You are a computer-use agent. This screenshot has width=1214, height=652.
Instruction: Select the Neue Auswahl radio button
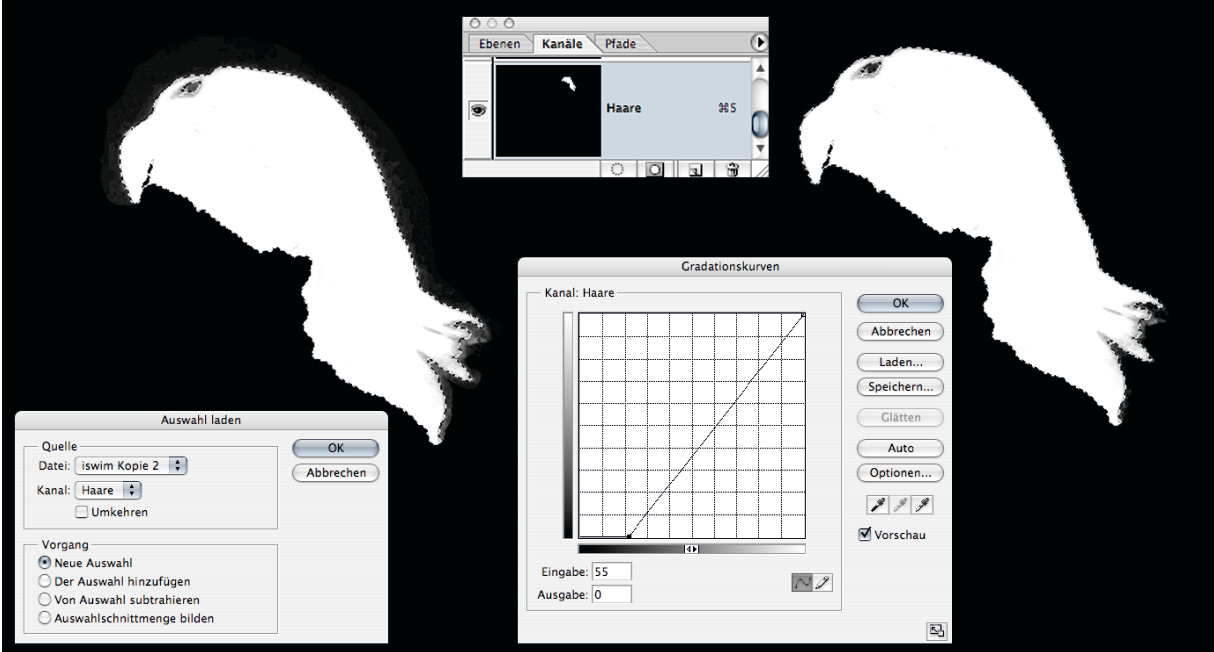tap(44, 563)
